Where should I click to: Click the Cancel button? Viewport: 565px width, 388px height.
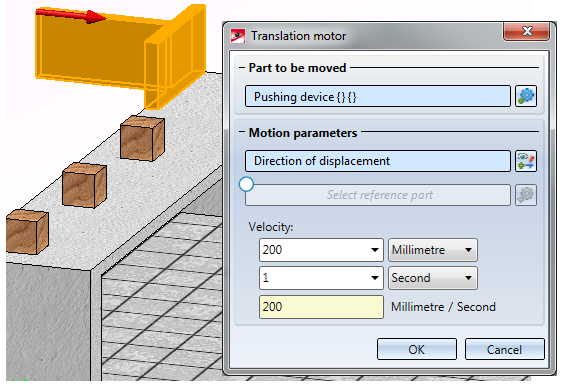[x=504, y=349]
